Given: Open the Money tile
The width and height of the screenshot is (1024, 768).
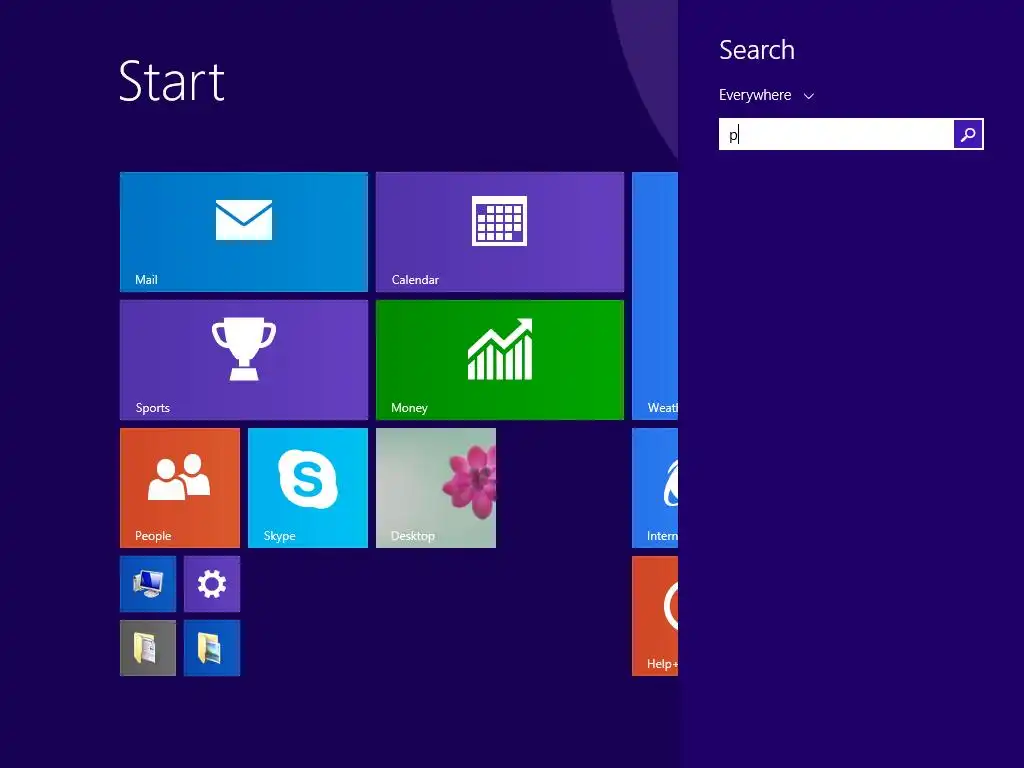Looking at the screenshot, I should pos(500,360).
